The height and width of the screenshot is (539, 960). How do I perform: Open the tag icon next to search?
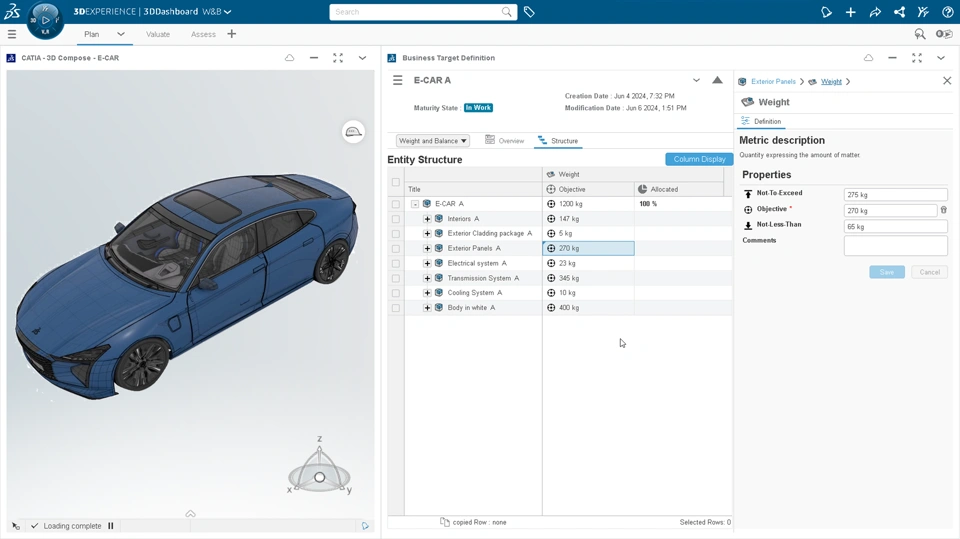point(529,12)
